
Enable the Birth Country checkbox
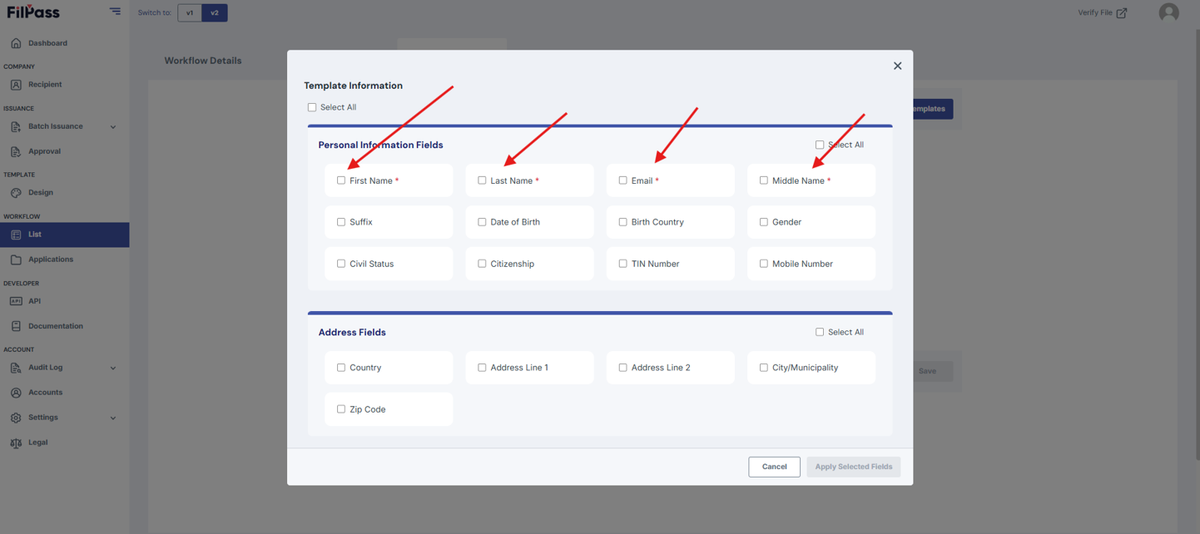click(x=623, y=222)
